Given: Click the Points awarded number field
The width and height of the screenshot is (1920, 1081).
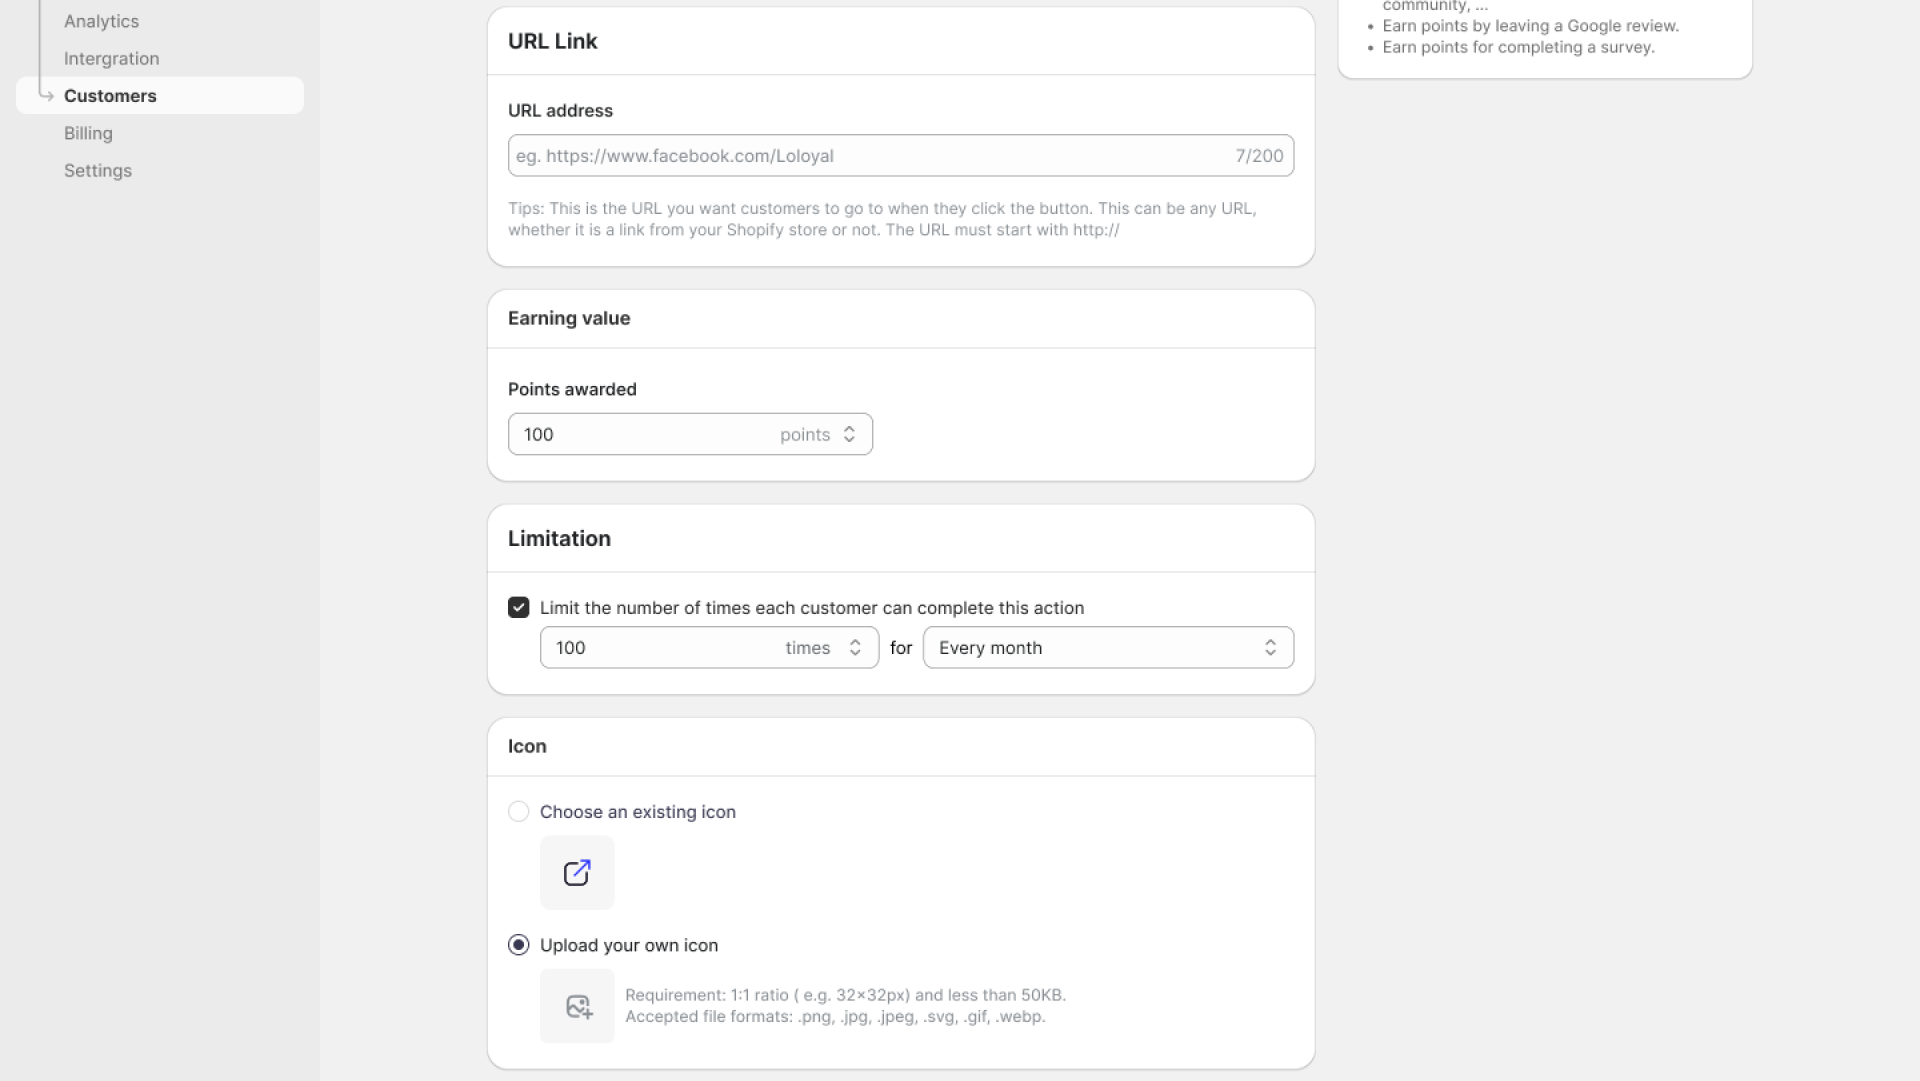Looking at the screenshot, I should tap(690, 434).
